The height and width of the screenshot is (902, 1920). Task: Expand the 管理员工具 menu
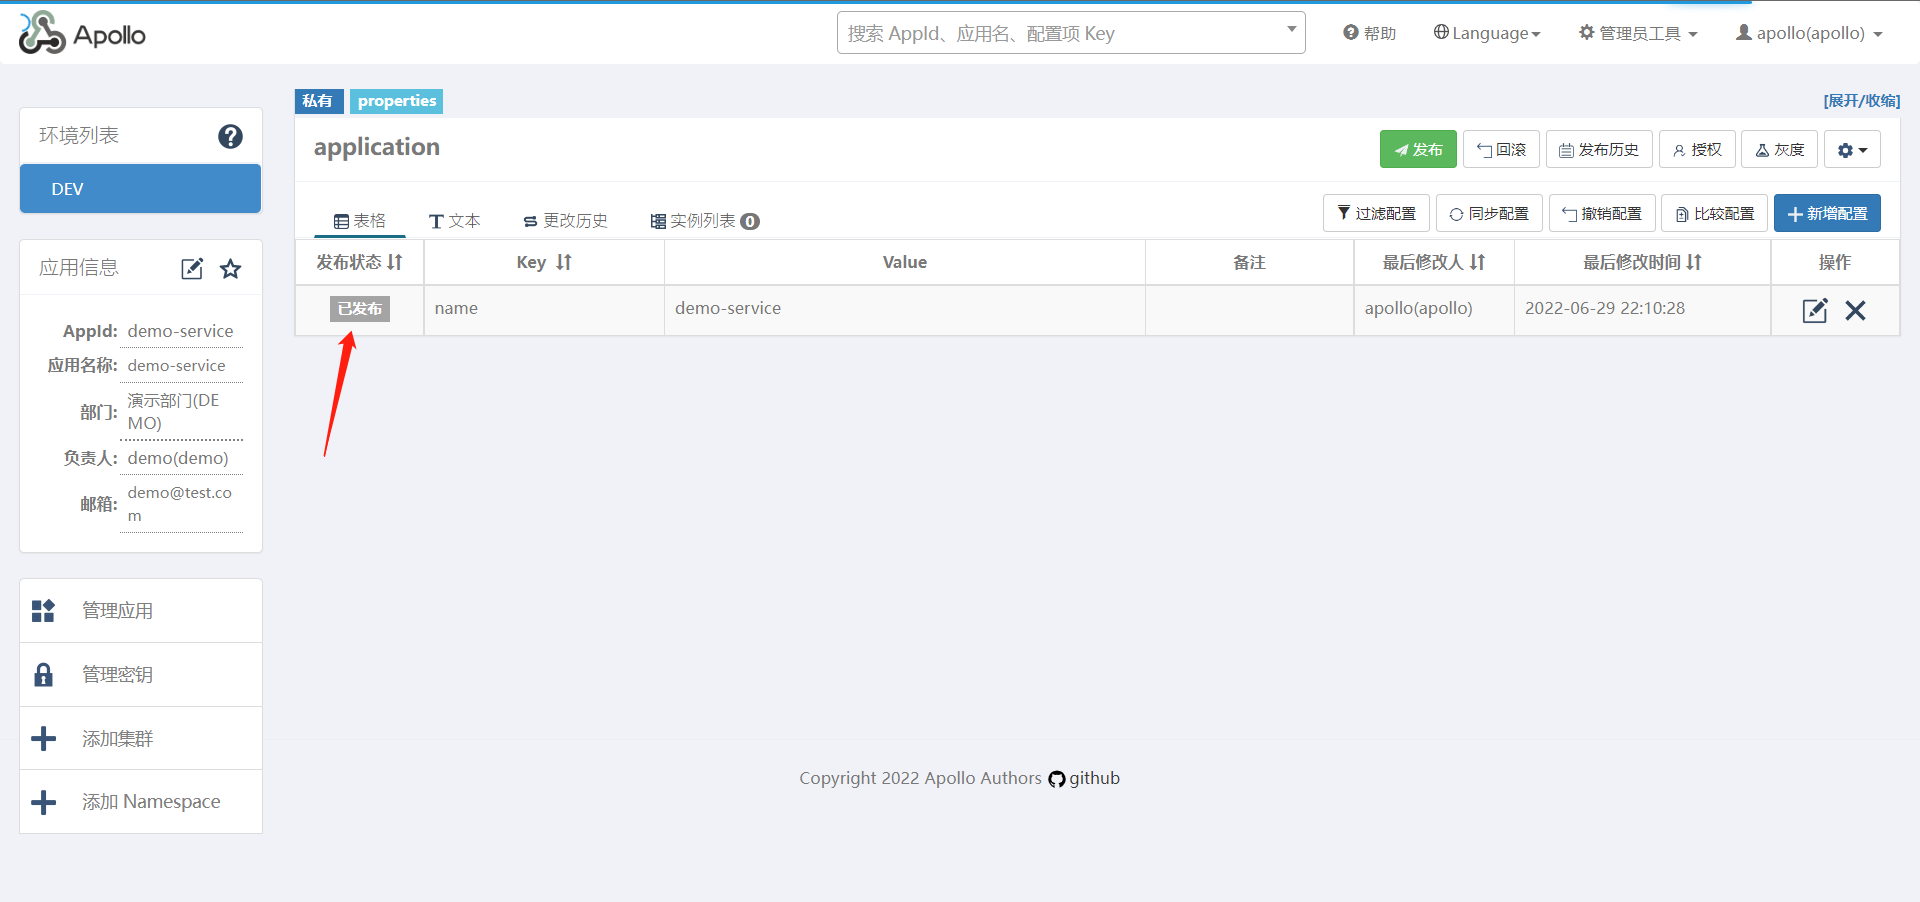[x=1638, y=33]
